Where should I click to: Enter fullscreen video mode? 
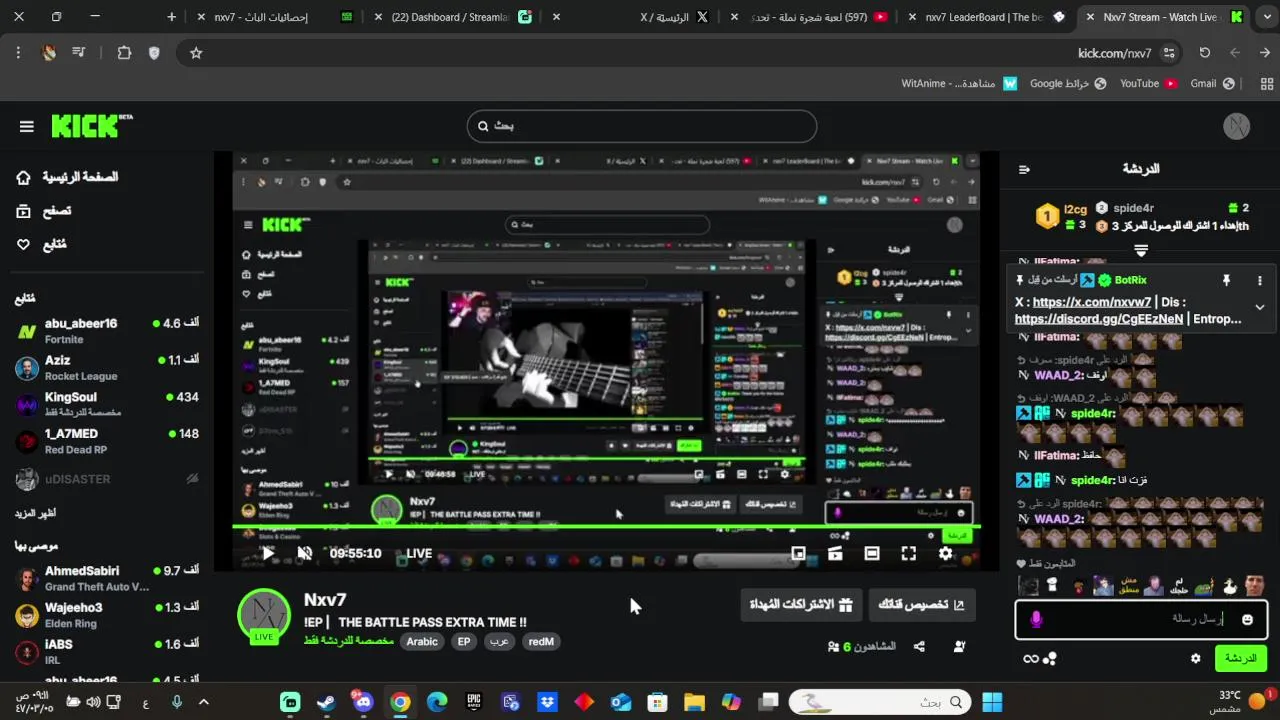[908, 553]
